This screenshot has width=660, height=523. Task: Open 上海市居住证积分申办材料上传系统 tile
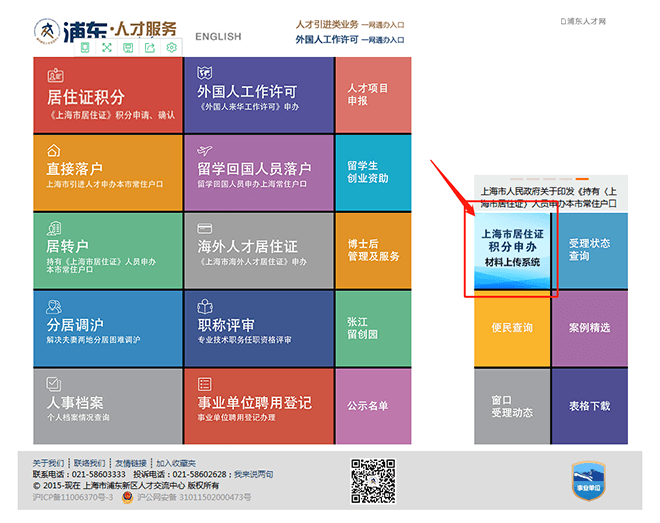tap(512, 250)
